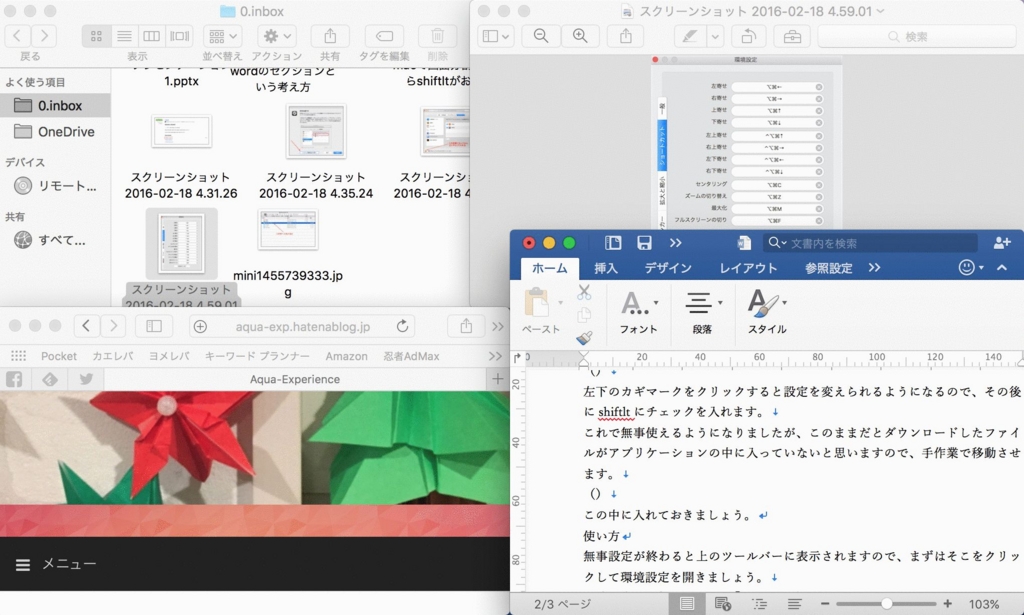Open the Finder arrange (並べ替え) dropdown

coord(222,36)
